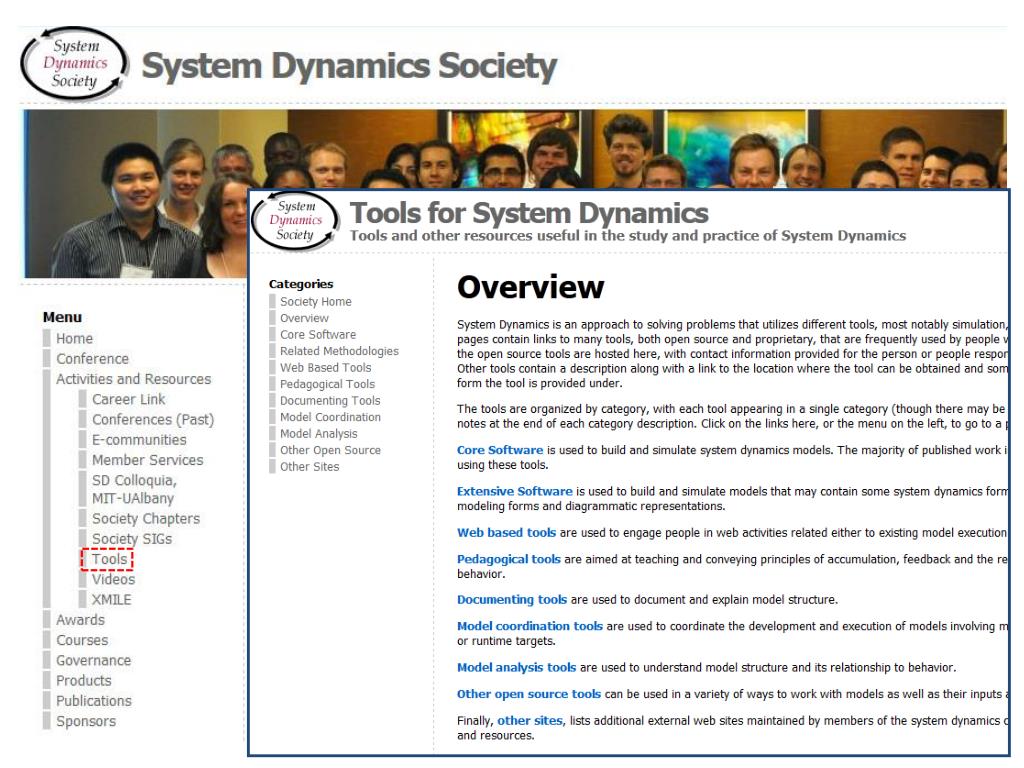Open Other Open Source category
The height and width of the screenshot is (768, 1024).
click(x=330, y=450)
